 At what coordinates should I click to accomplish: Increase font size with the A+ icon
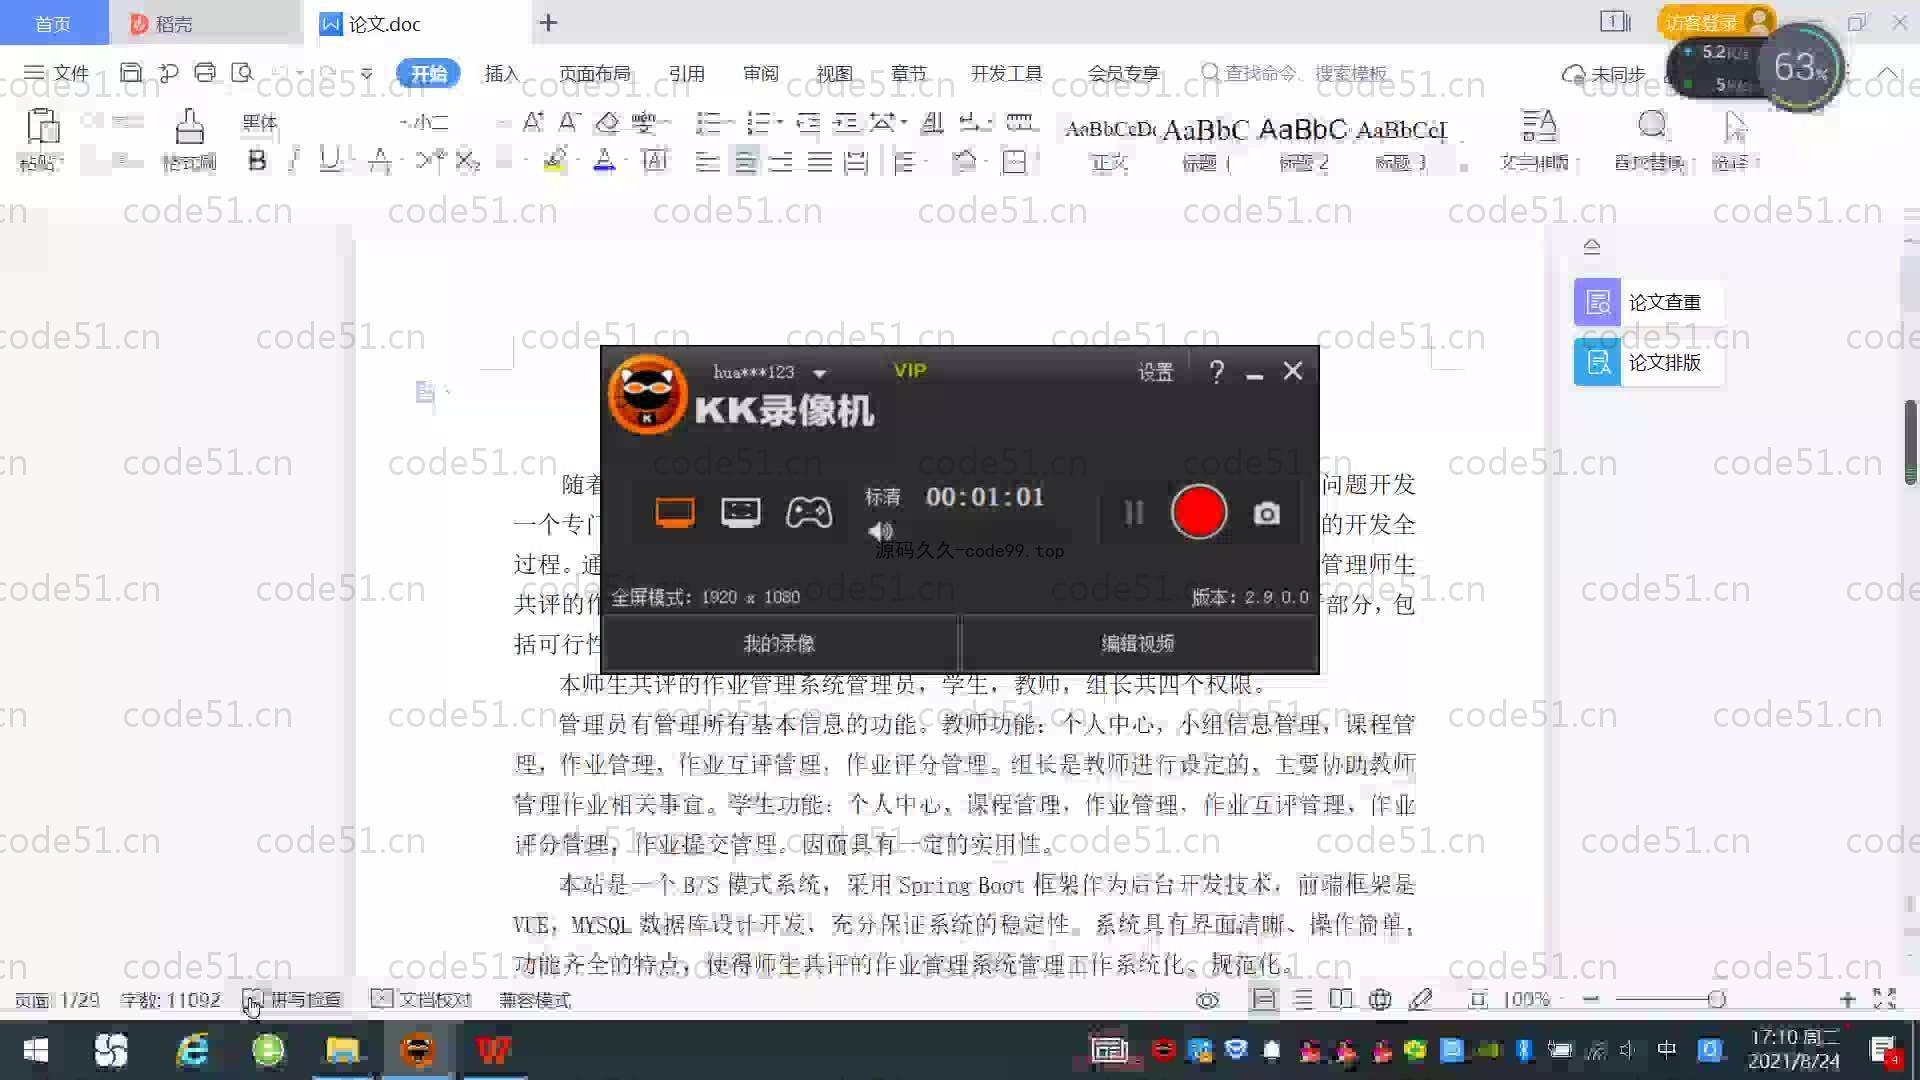pyautogui.click(x=533, y=123)
